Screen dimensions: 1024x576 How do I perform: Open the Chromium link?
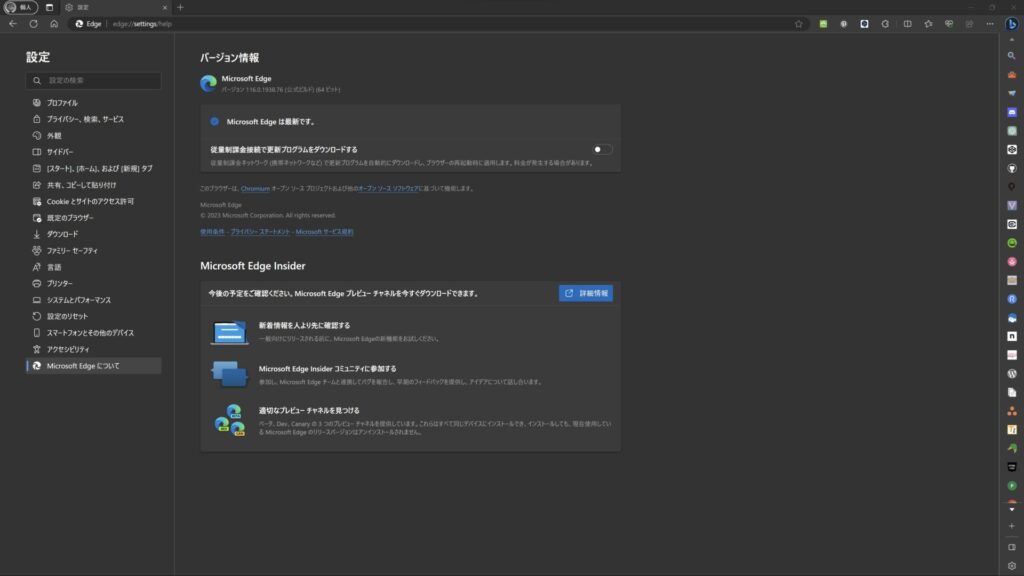tap(255, 189)
